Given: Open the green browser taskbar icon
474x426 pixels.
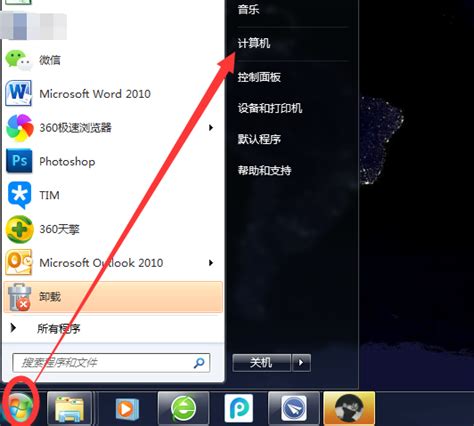Looking at the screenshot, I should (183, 408).
